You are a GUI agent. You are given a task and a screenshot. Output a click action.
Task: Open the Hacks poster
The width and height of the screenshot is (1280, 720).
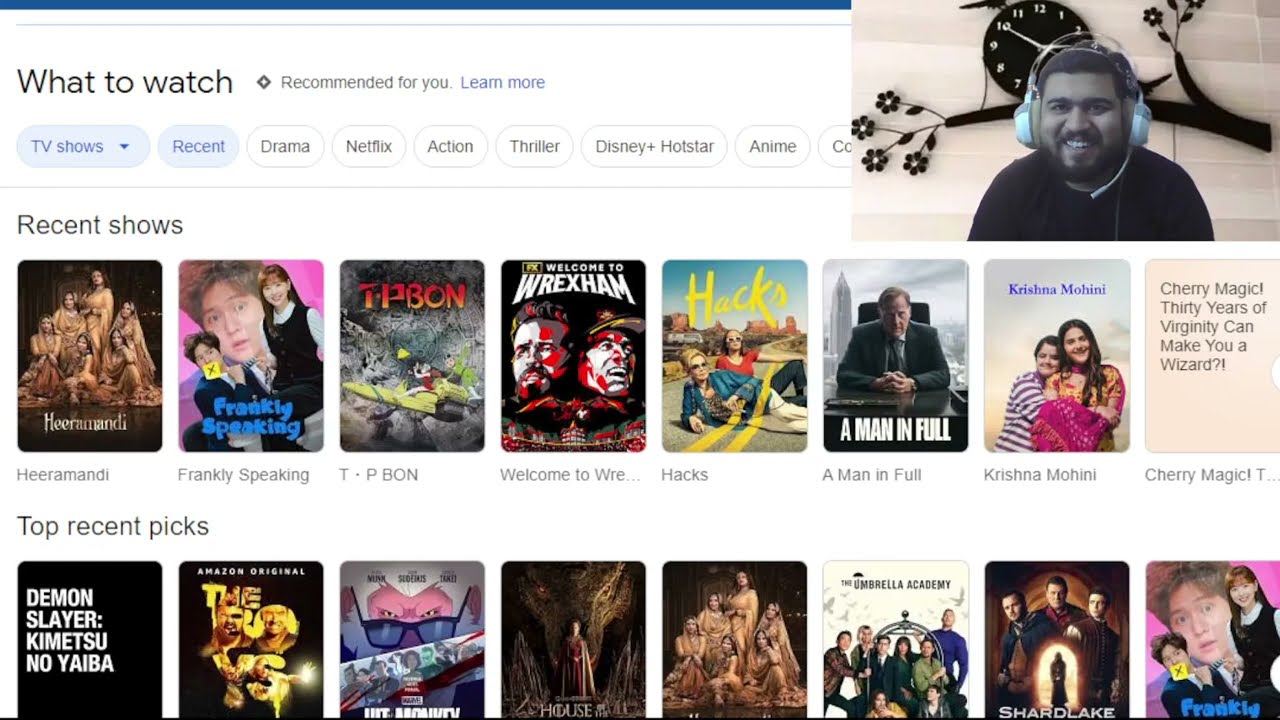[734, 356]
